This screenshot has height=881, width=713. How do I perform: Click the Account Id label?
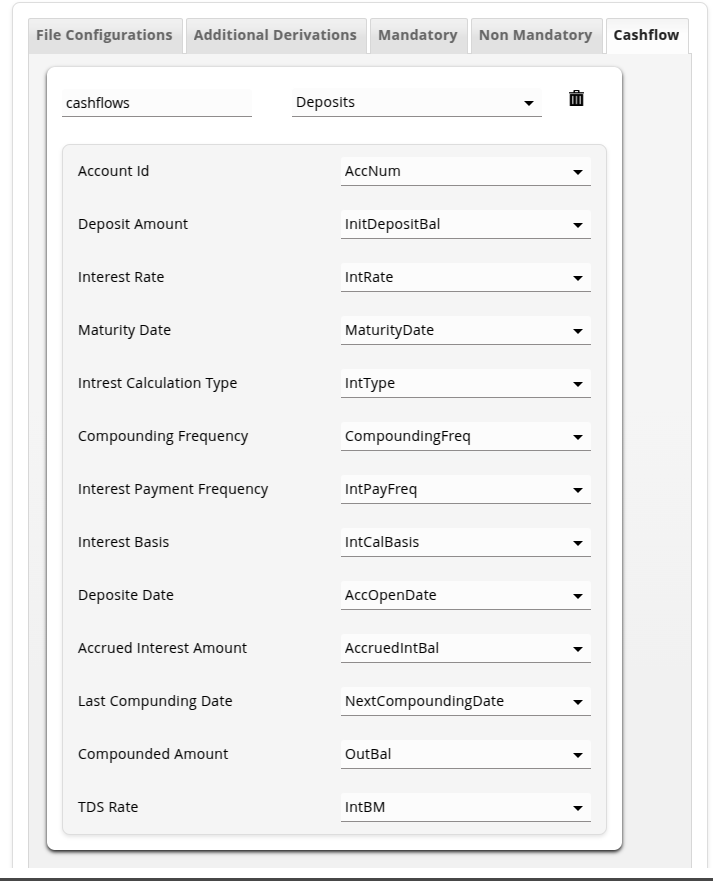coord(113,171)
